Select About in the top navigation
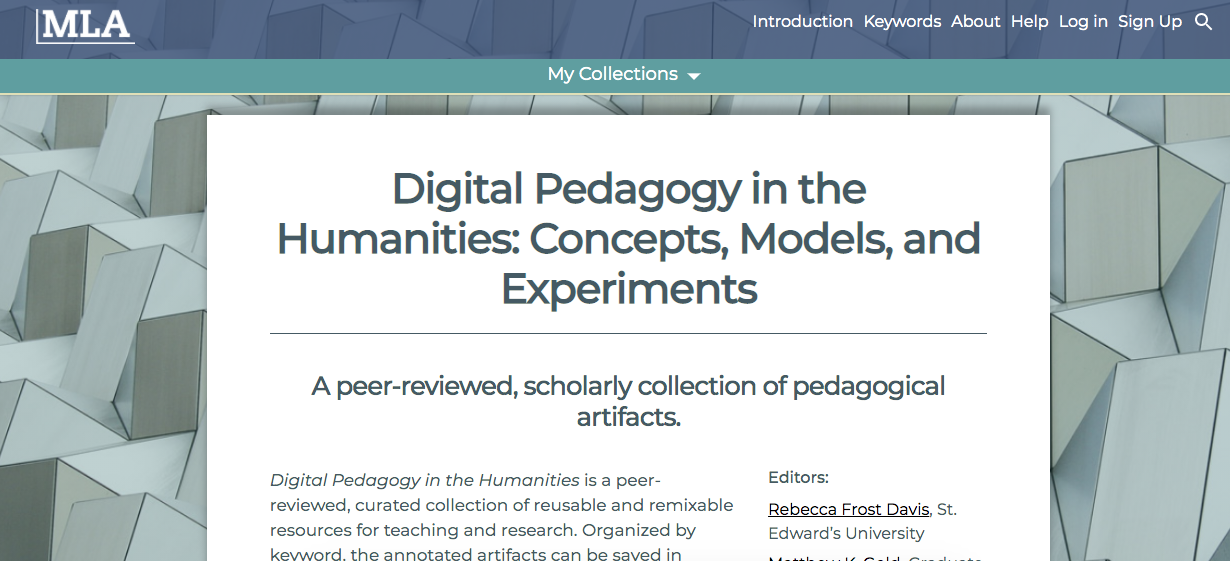Image resolution: width=1230 pixels, height=561 pixels. [x=975, y=22]
